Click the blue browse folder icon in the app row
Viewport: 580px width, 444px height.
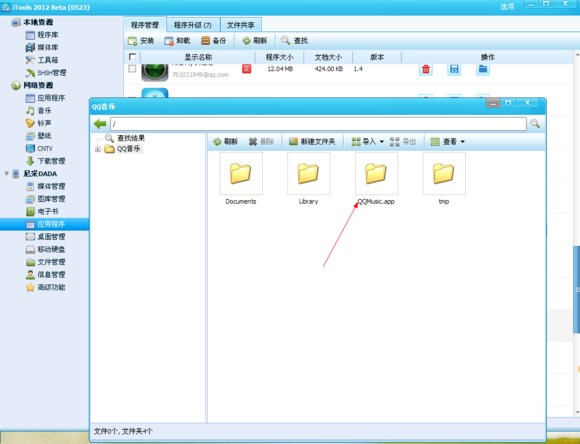483,69
